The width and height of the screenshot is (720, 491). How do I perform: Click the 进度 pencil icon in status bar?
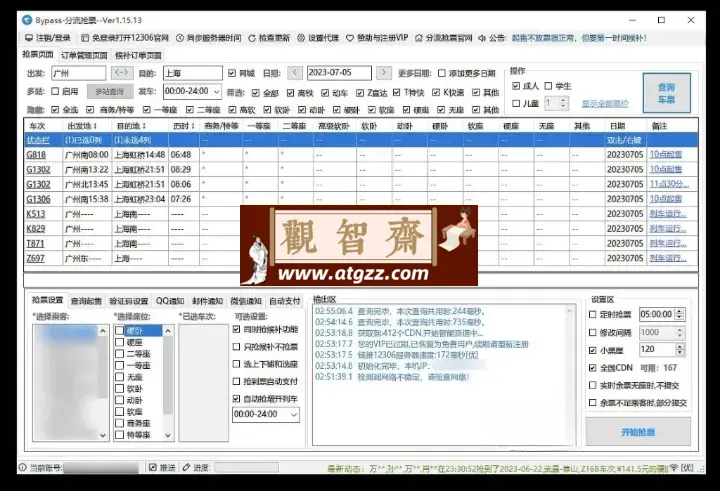[186, 468]
